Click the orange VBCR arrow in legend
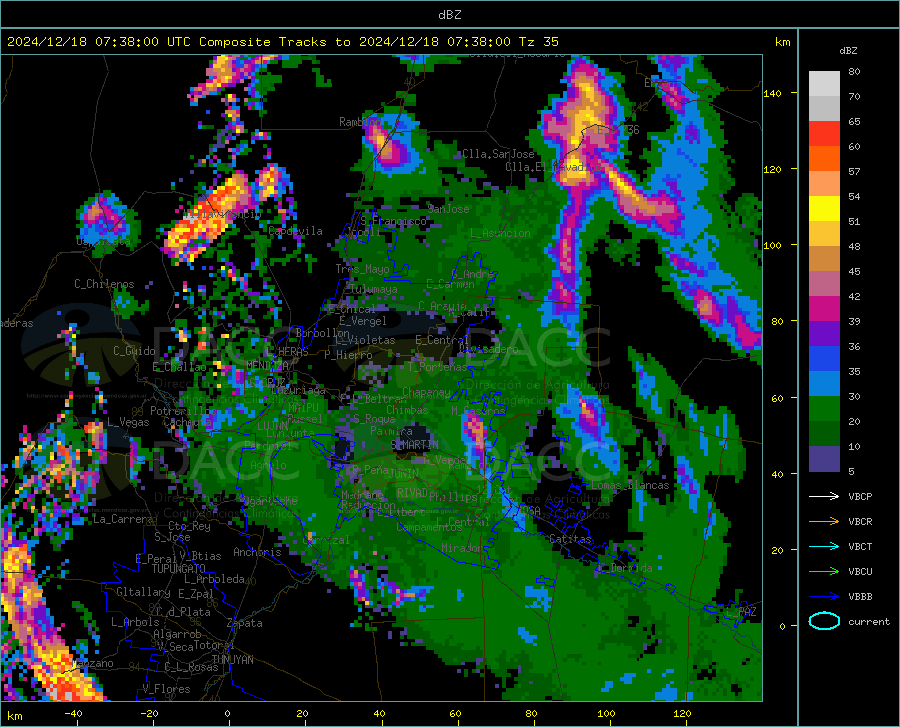 tap(824, 522)
